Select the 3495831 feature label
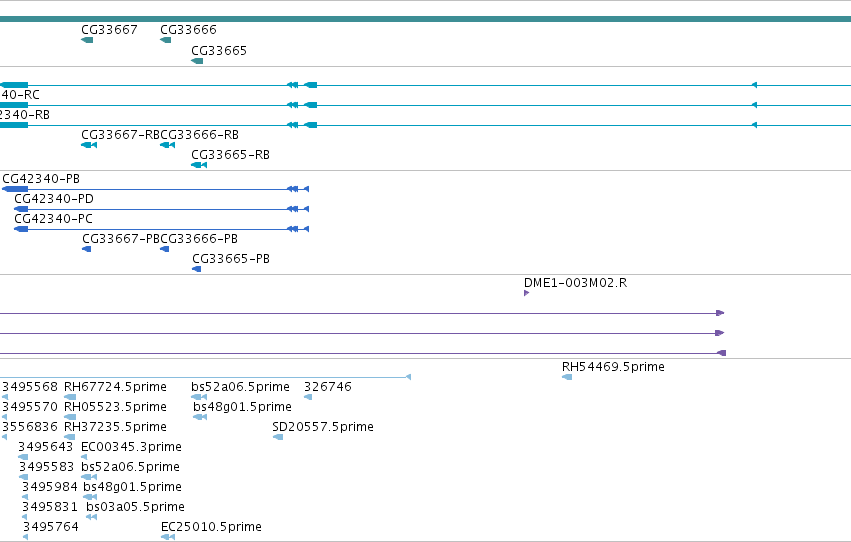This screenshot has height=542, width=851. (50, 507)
